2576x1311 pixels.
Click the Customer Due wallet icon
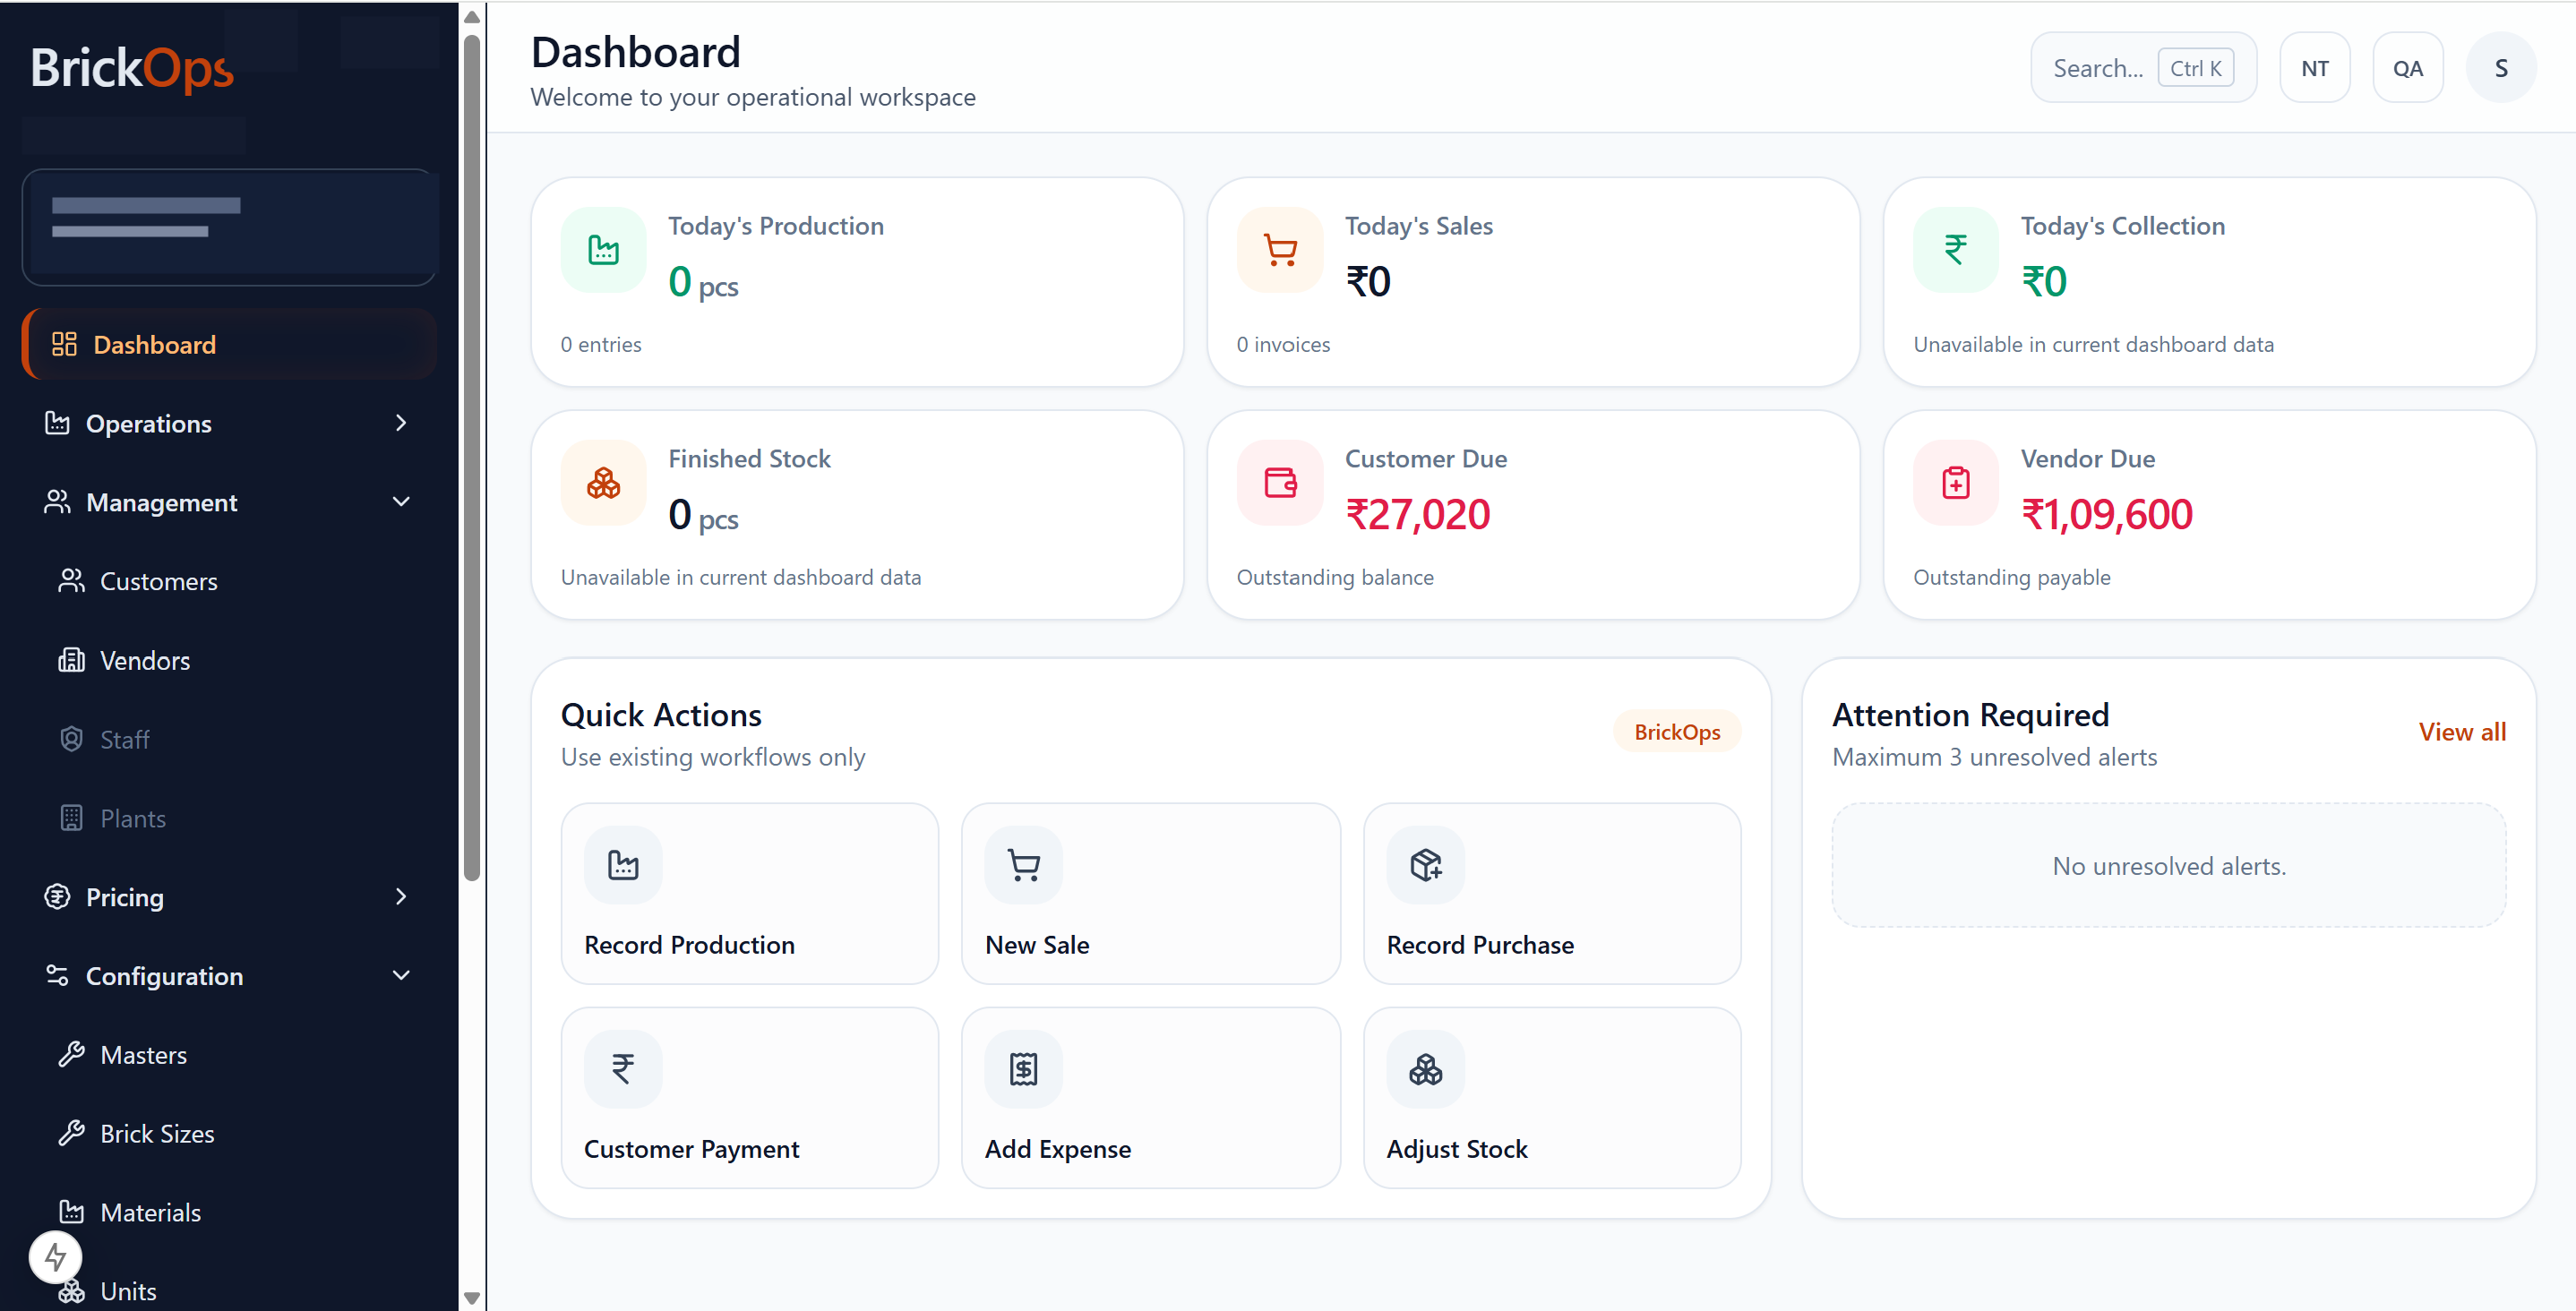click(1280, 483)
